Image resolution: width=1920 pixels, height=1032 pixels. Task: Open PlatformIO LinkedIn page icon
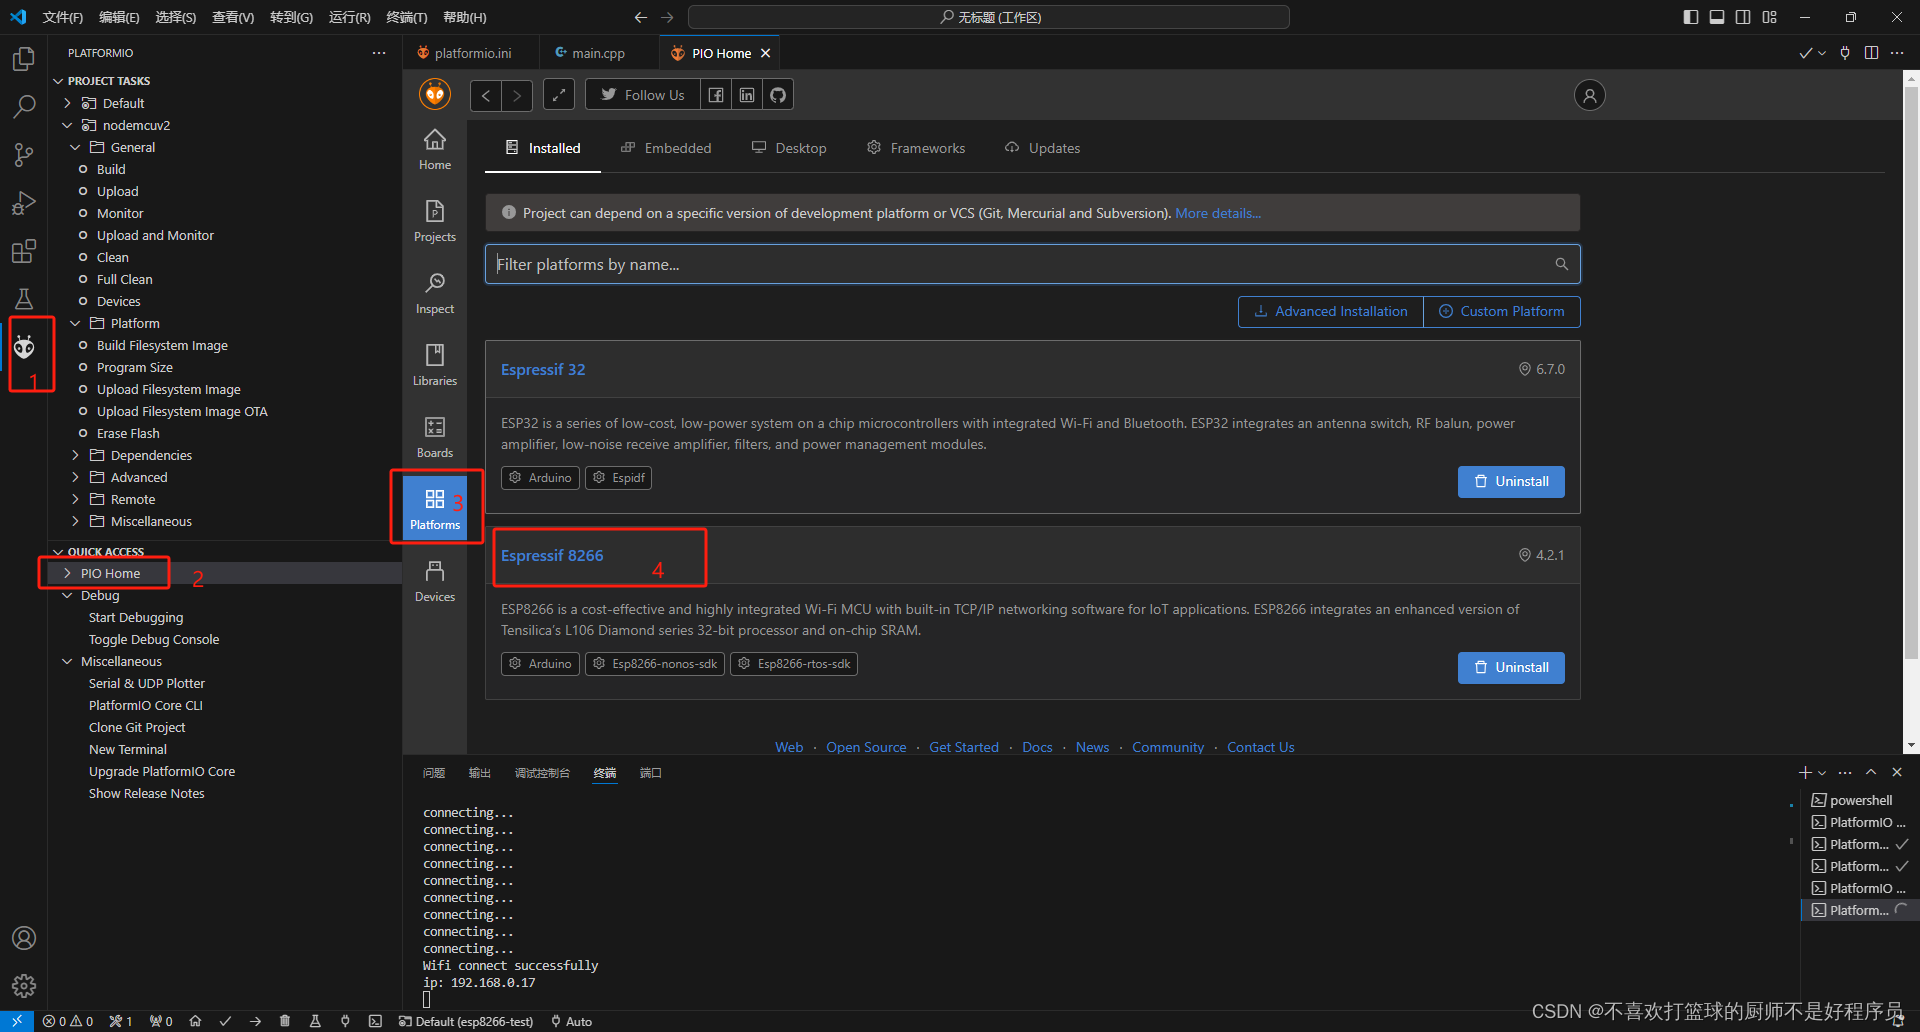[x=747, y=95]
